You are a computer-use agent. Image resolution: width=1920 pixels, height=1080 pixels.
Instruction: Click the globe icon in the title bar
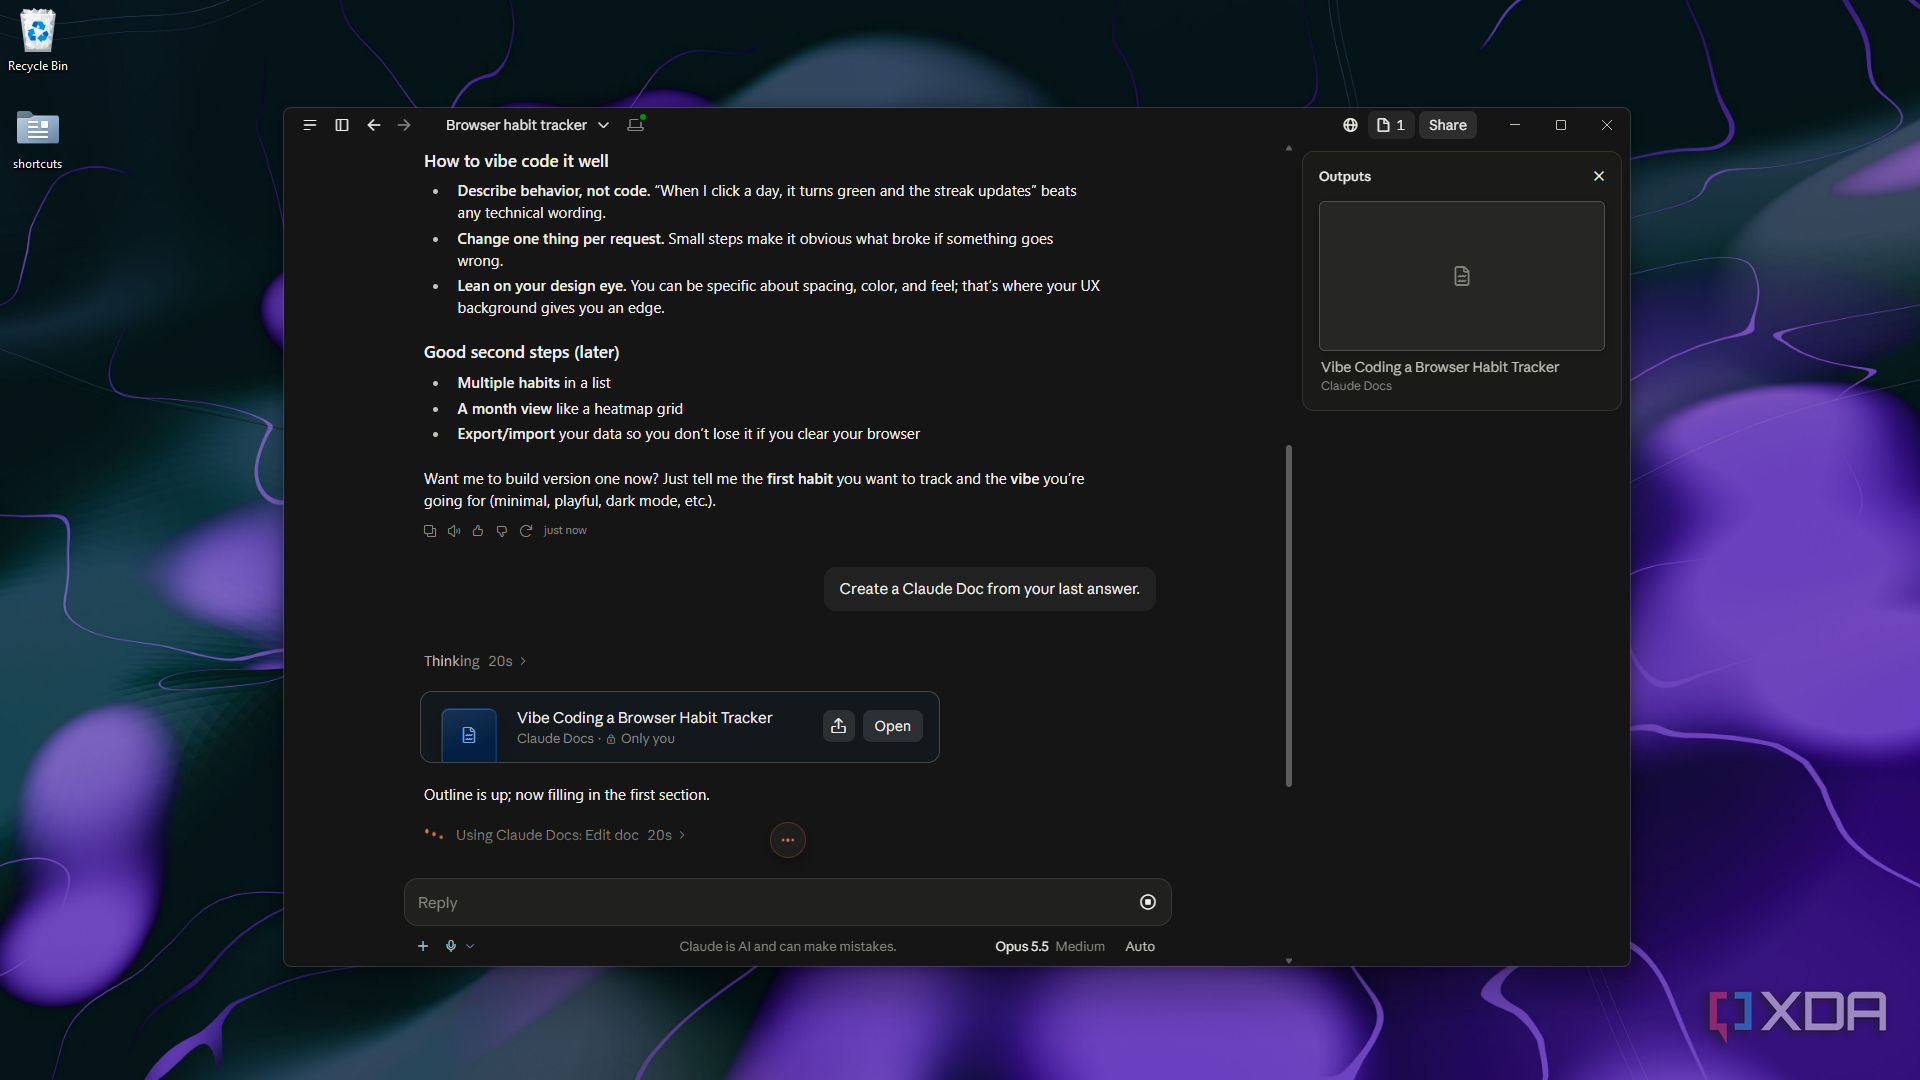(1350, 125)
